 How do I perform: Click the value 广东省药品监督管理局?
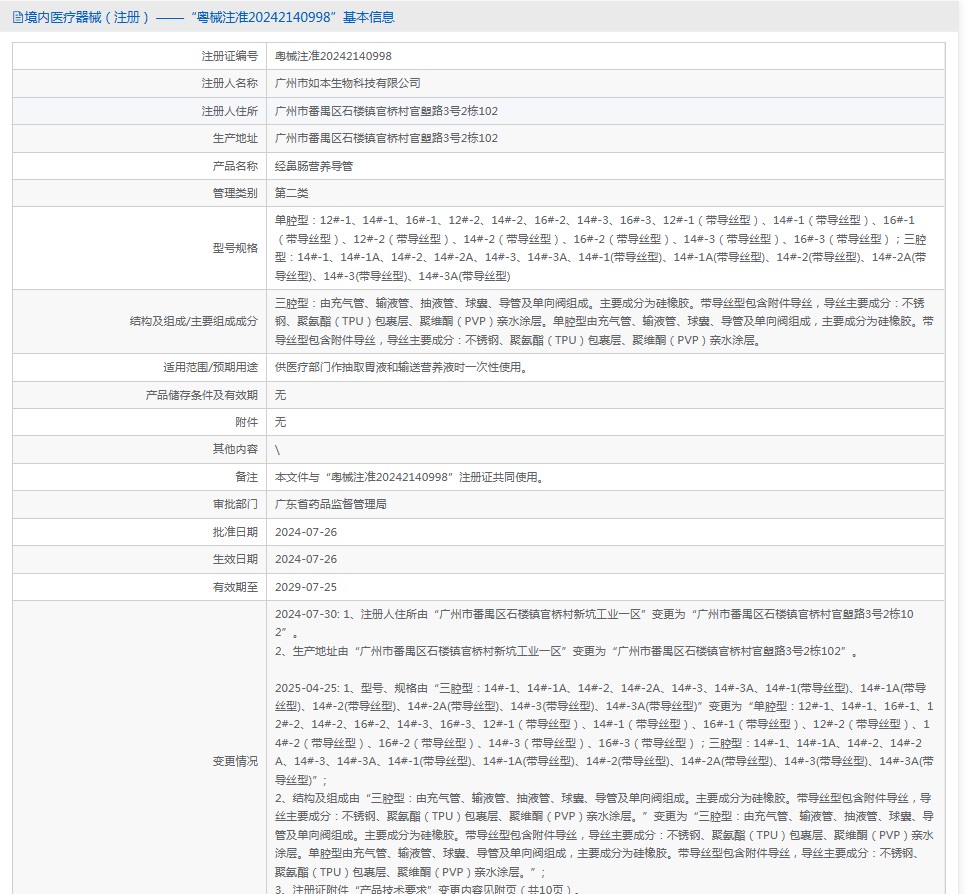(331, 504)
